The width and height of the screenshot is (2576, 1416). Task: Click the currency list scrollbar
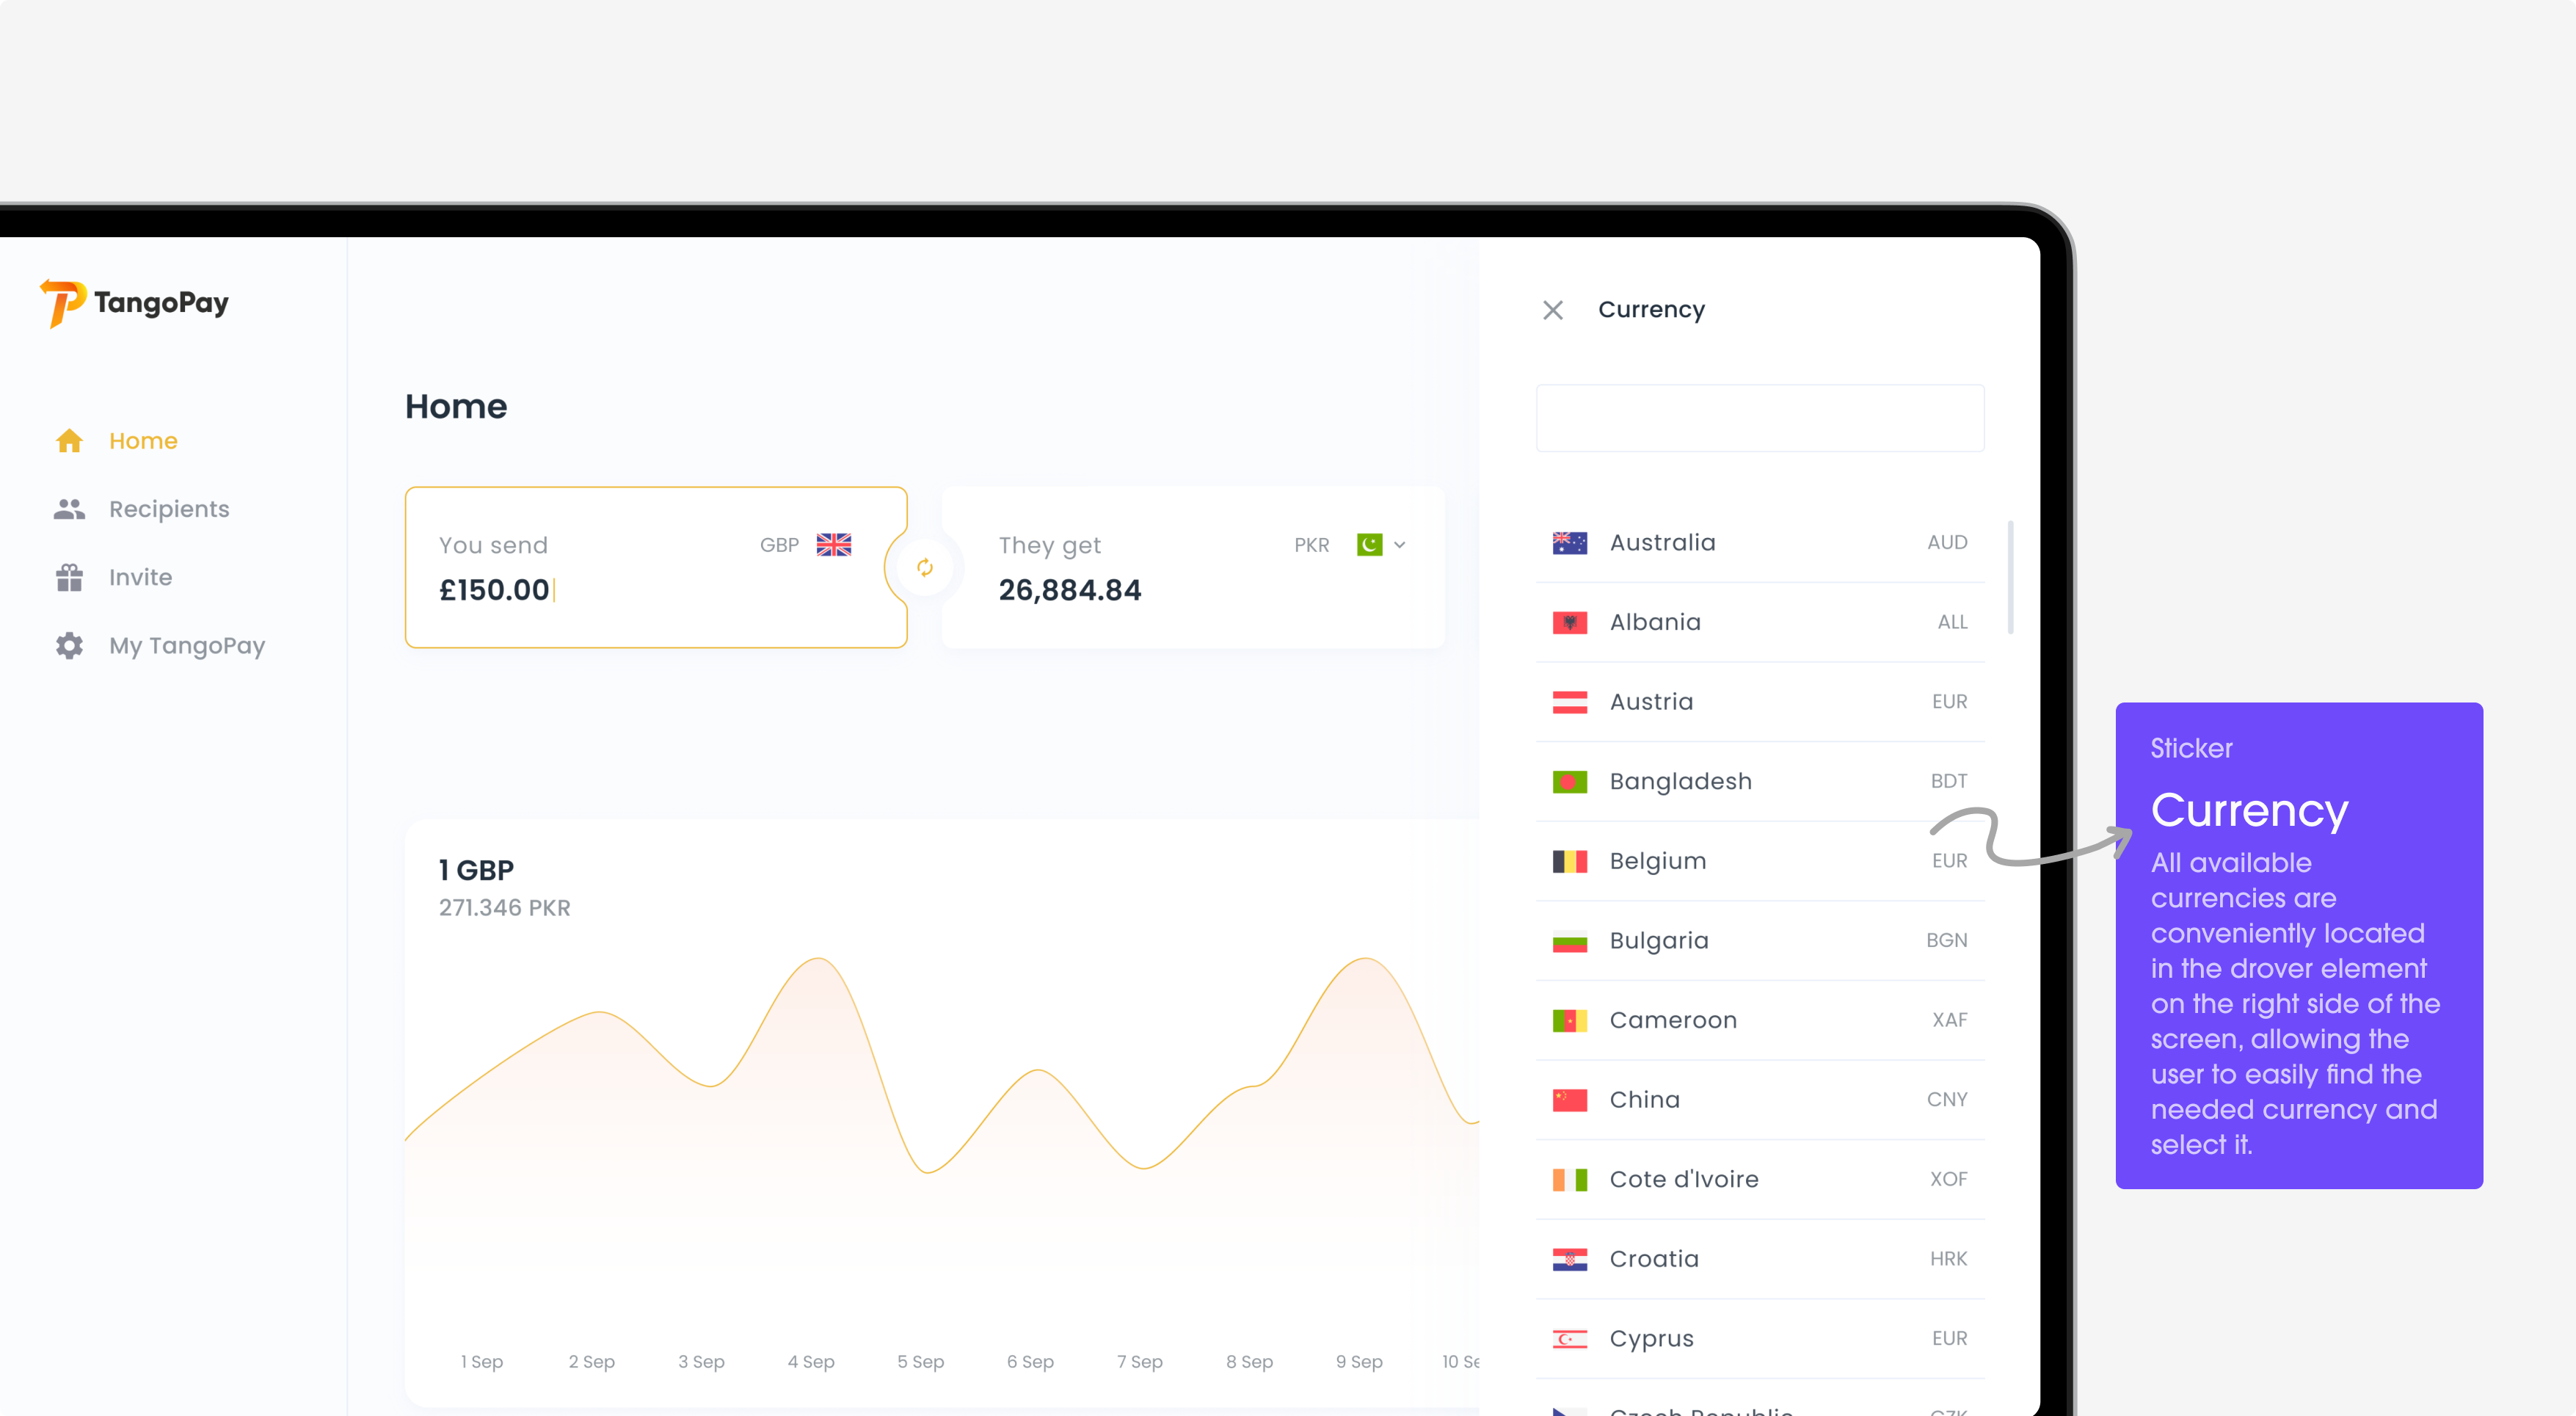pyautogui.click(x=2010, y=577)
